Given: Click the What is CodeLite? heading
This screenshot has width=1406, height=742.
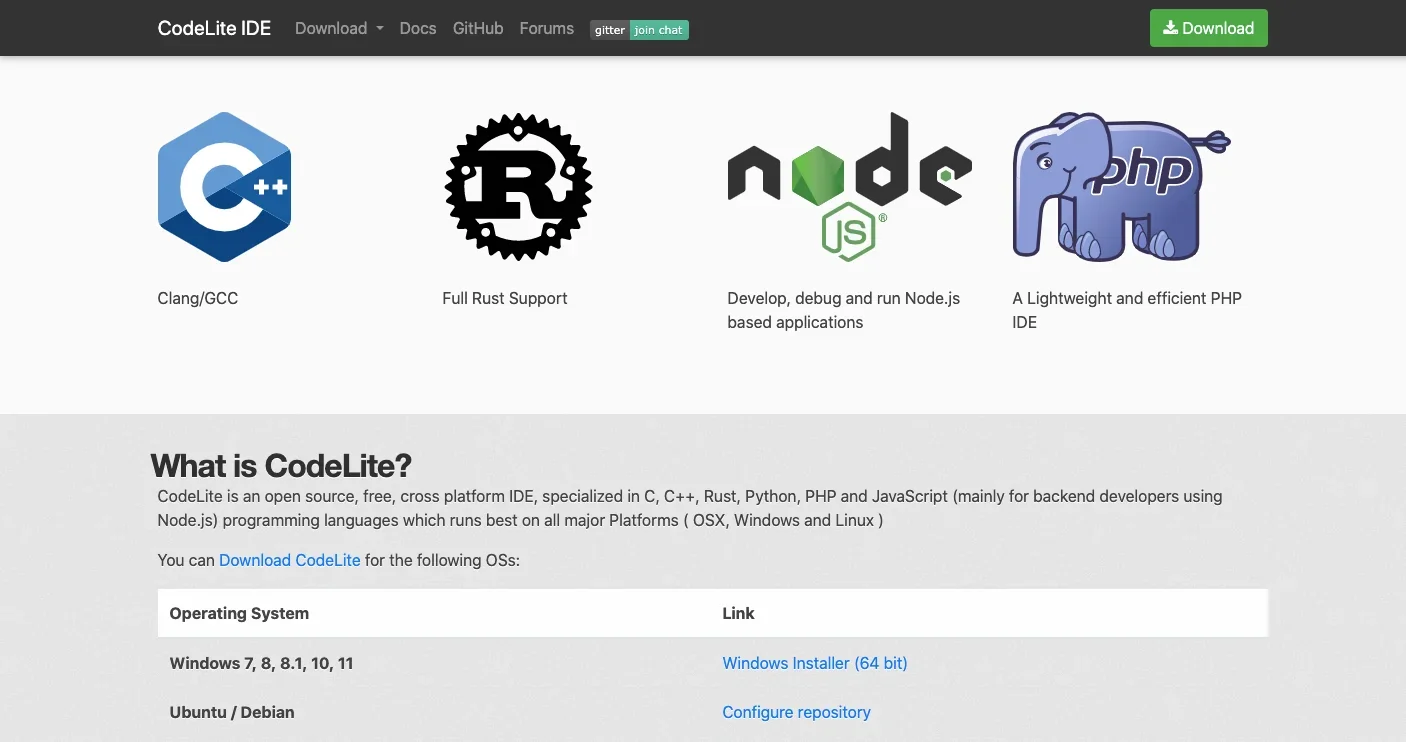Looking at the screenshot, I should tap(281, 465).
